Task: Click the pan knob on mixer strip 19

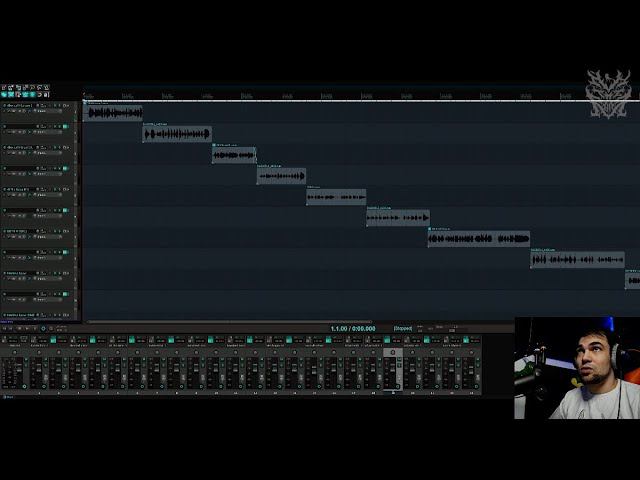Action: [393, 352]
